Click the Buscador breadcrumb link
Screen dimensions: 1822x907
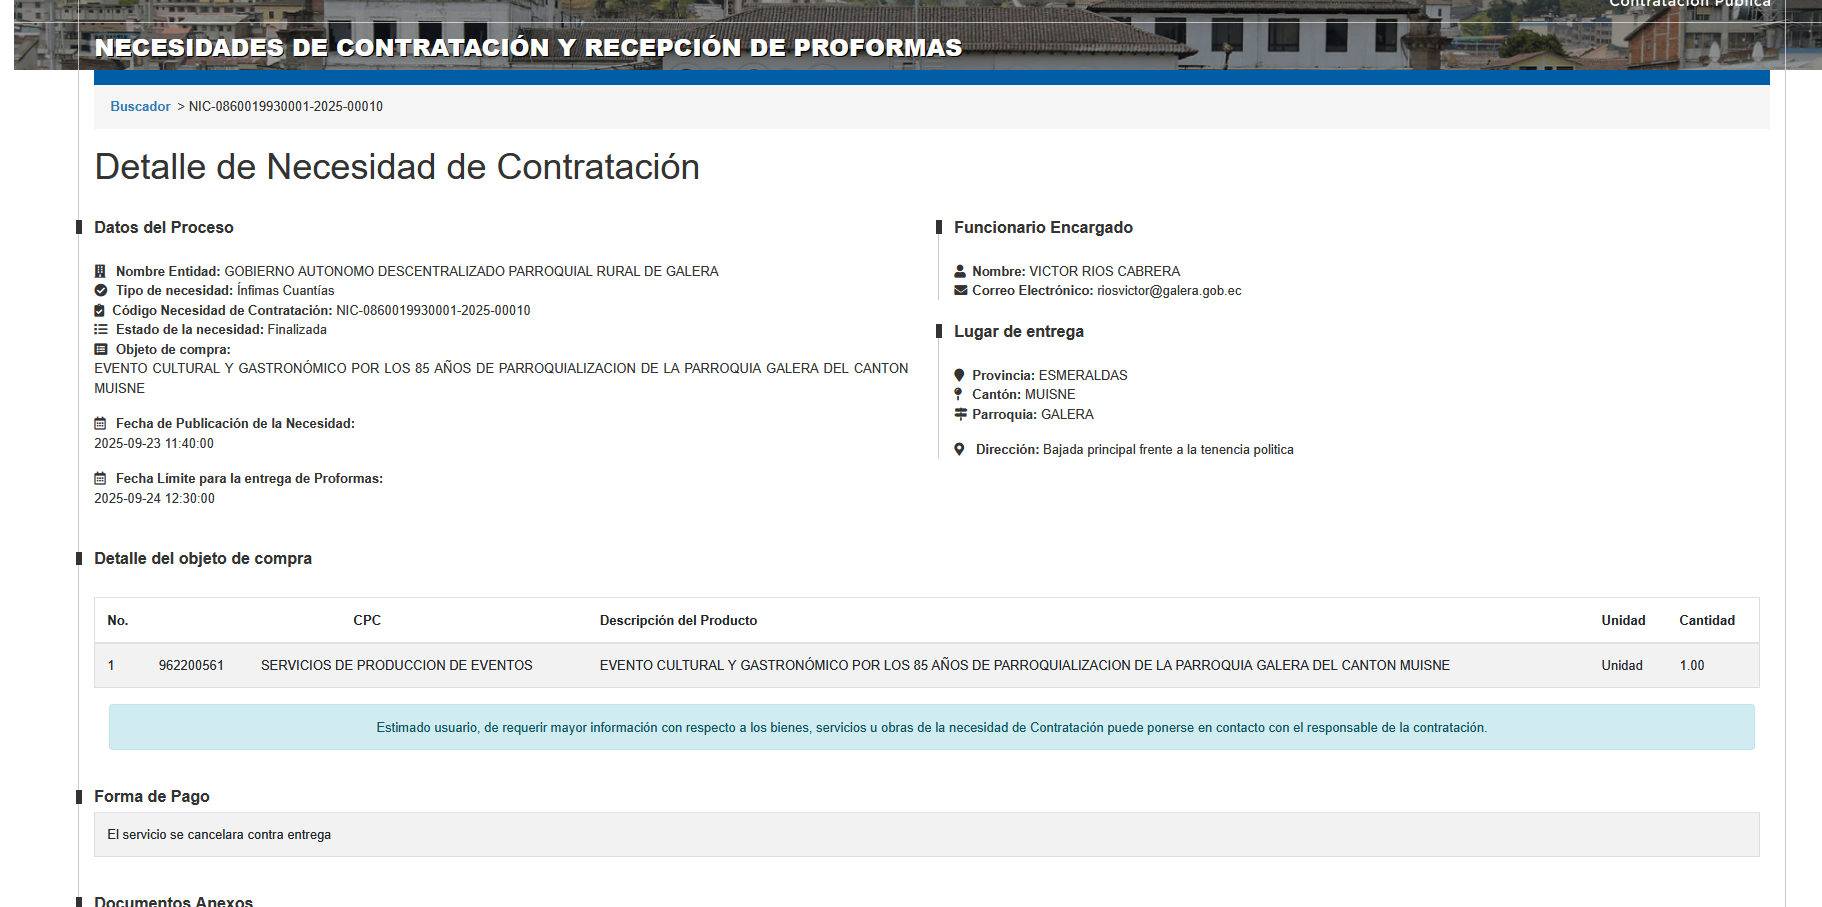(x=140, y=106)
